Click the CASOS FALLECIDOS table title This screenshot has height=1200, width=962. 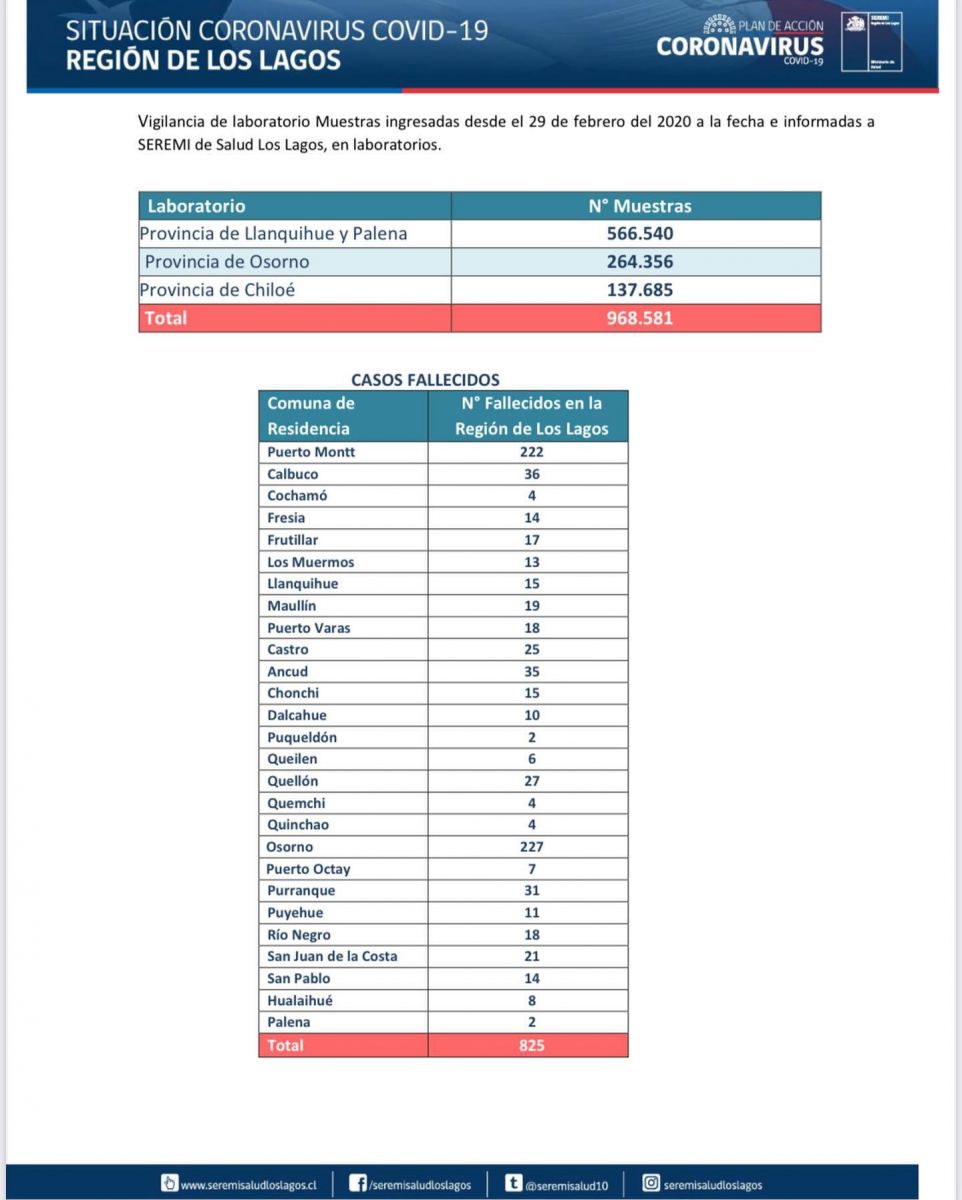click(x=425, y=380)
